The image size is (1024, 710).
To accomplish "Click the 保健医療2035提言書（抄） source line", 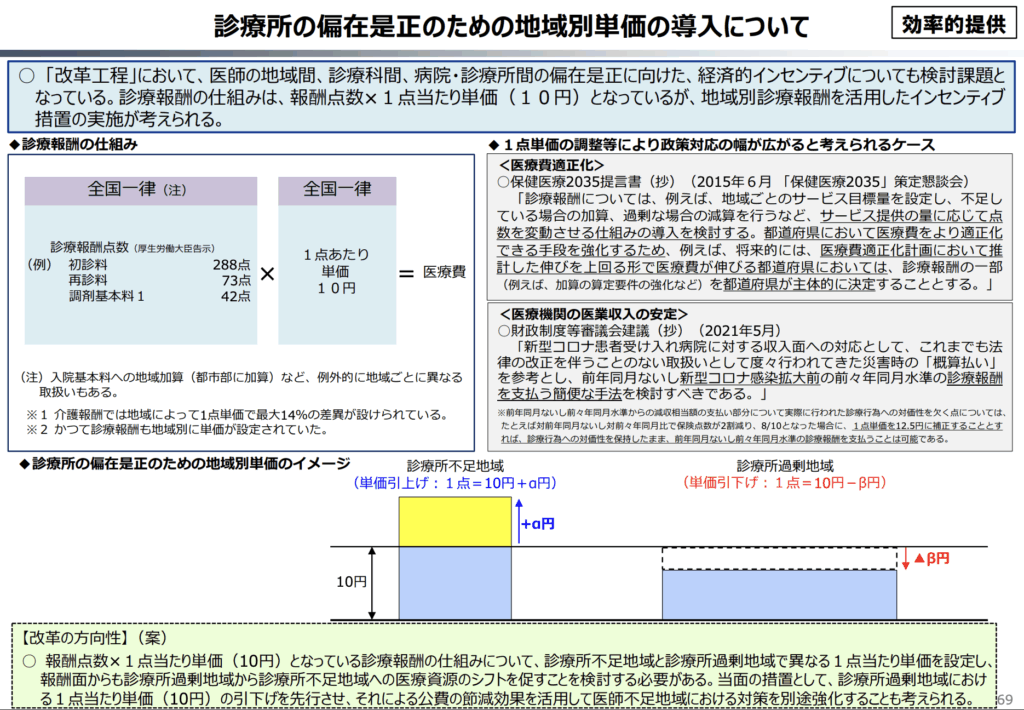I will (734, 182).
